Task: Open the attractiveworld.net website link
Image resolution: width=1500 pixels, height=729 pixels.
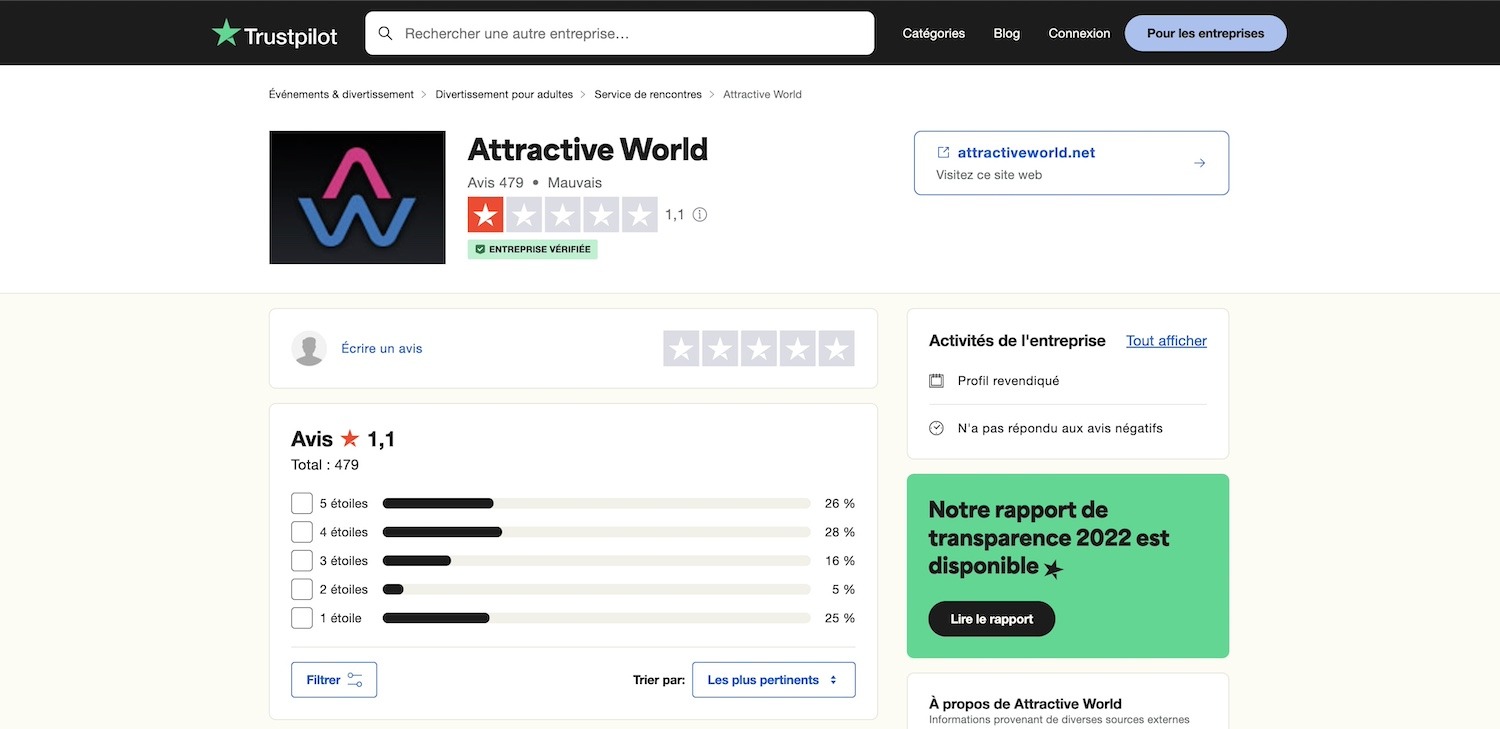Action: click(x=1026, y=152)
